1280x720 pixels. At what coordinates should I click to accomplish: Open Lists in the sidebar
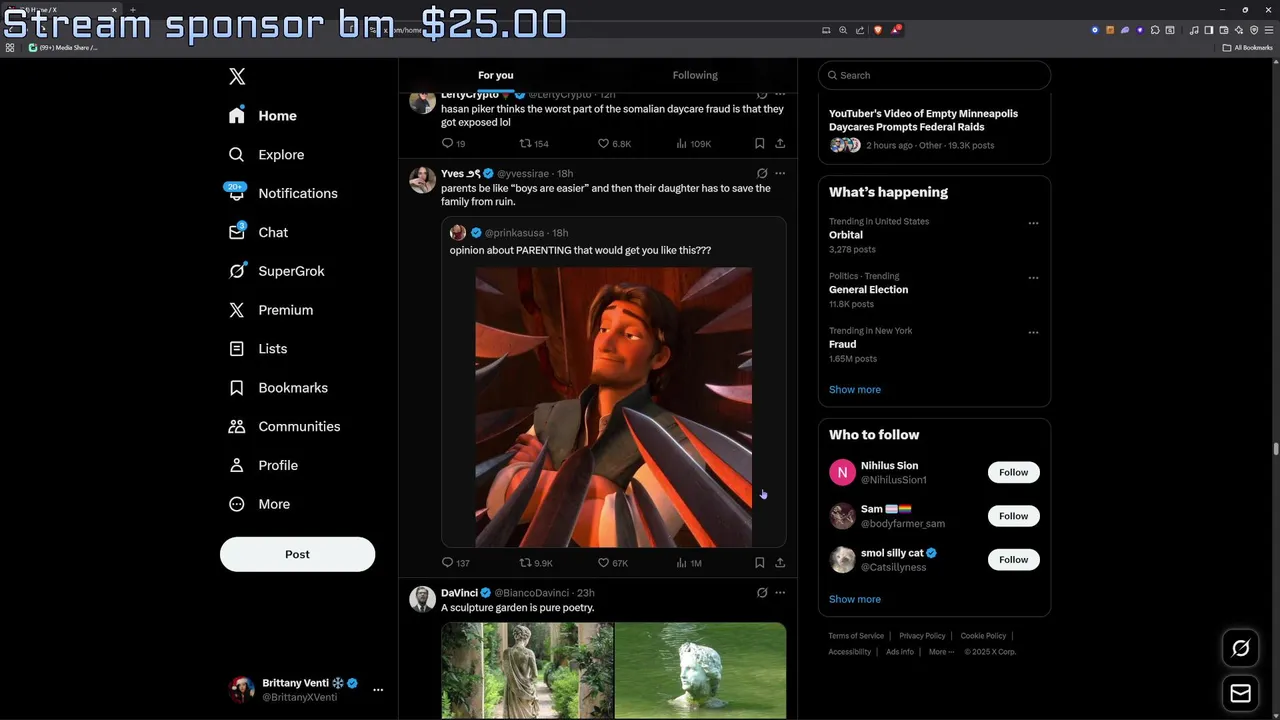258,349
